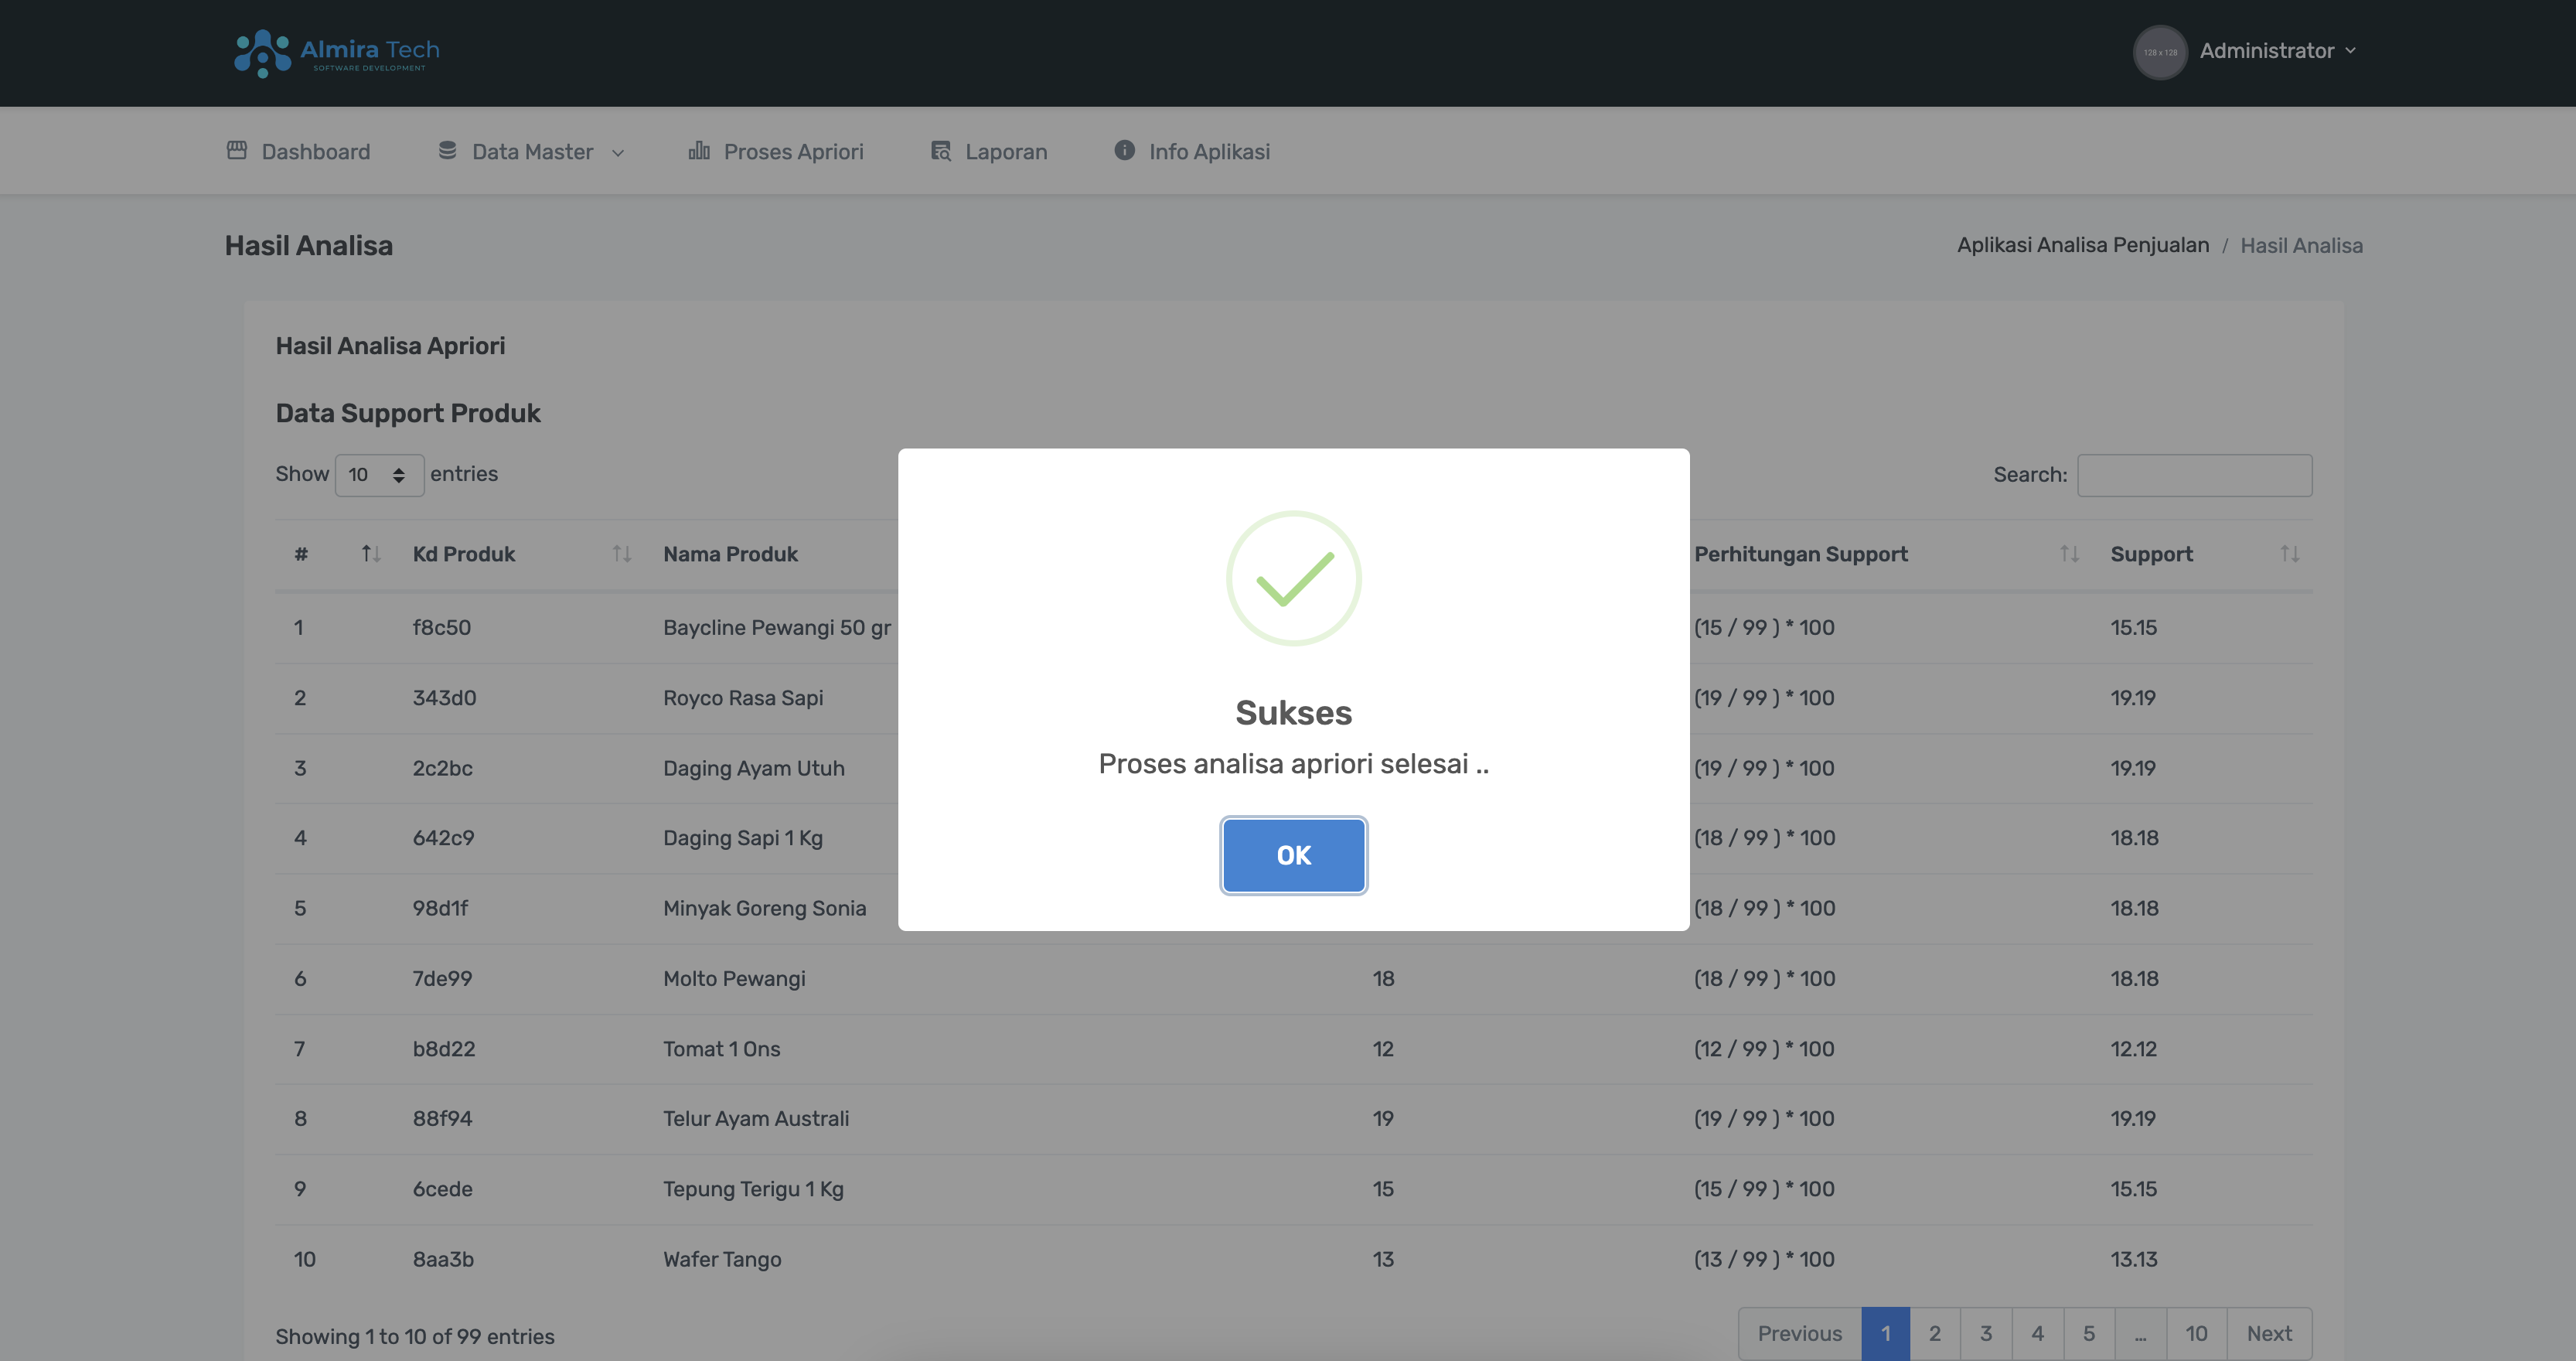Click the Aplikasi Analisa Penjualan breadcrumb link
The width and height of the screenshot is (2576, 1361).
coord(2082,245)
